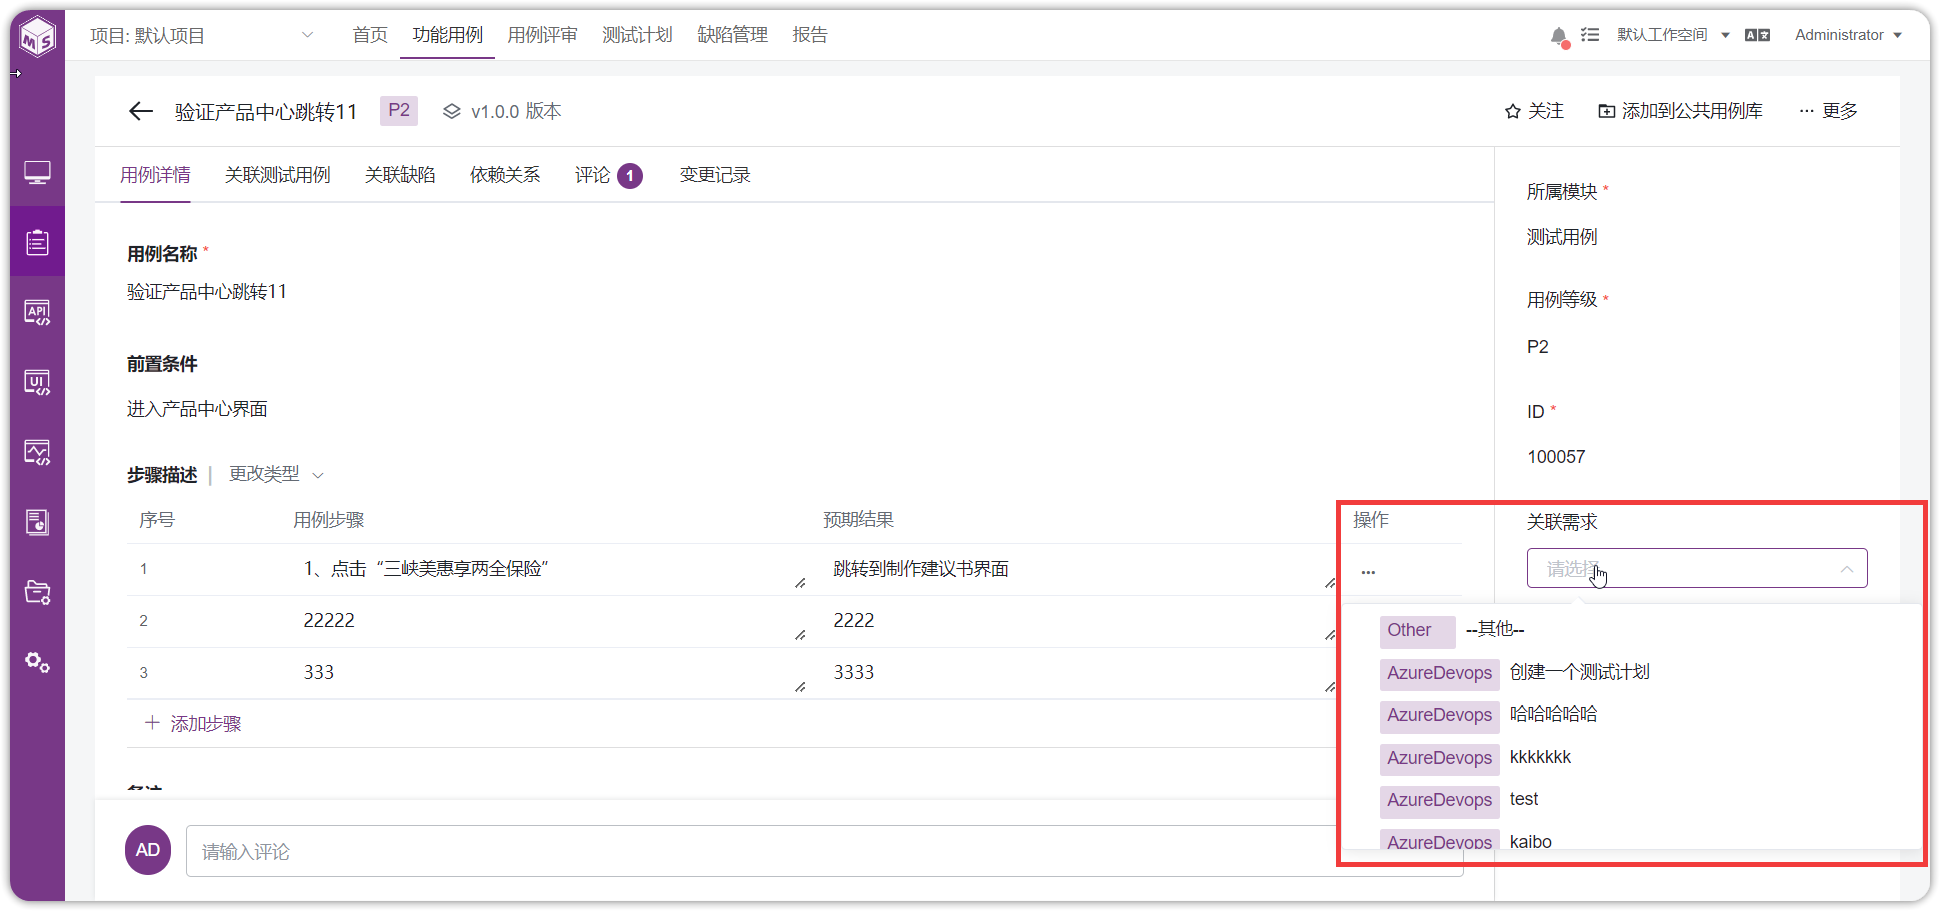Open the 更多 more actions menu
Image resolution: width=1940 pixels, height=911 pixels.
[1828, 111]
